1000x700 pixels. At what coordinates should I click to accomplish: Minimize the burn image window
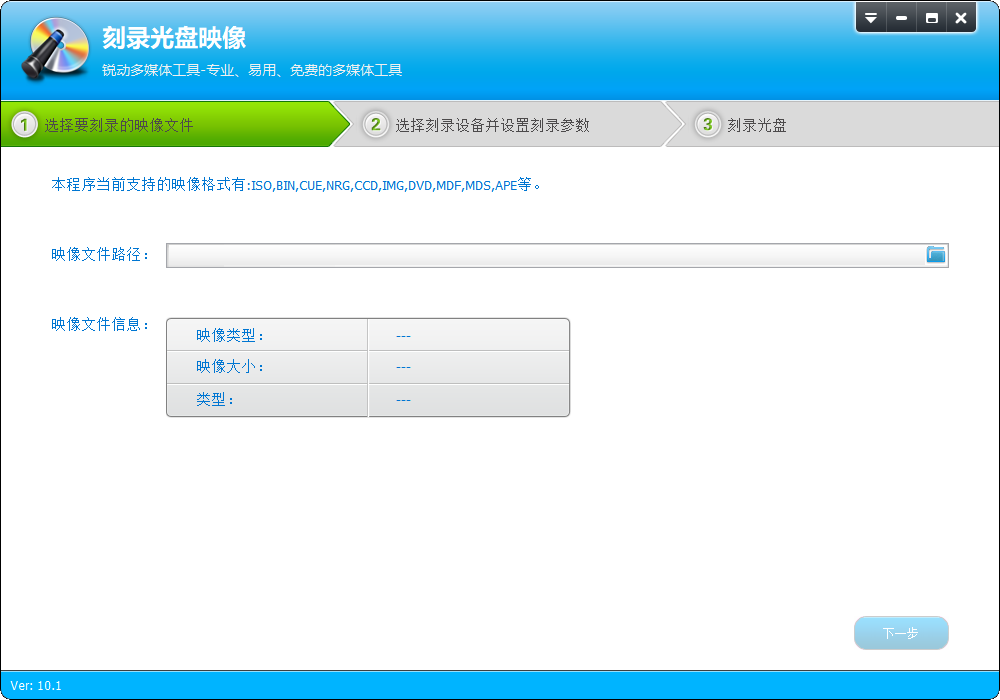[x=902, y=18]
